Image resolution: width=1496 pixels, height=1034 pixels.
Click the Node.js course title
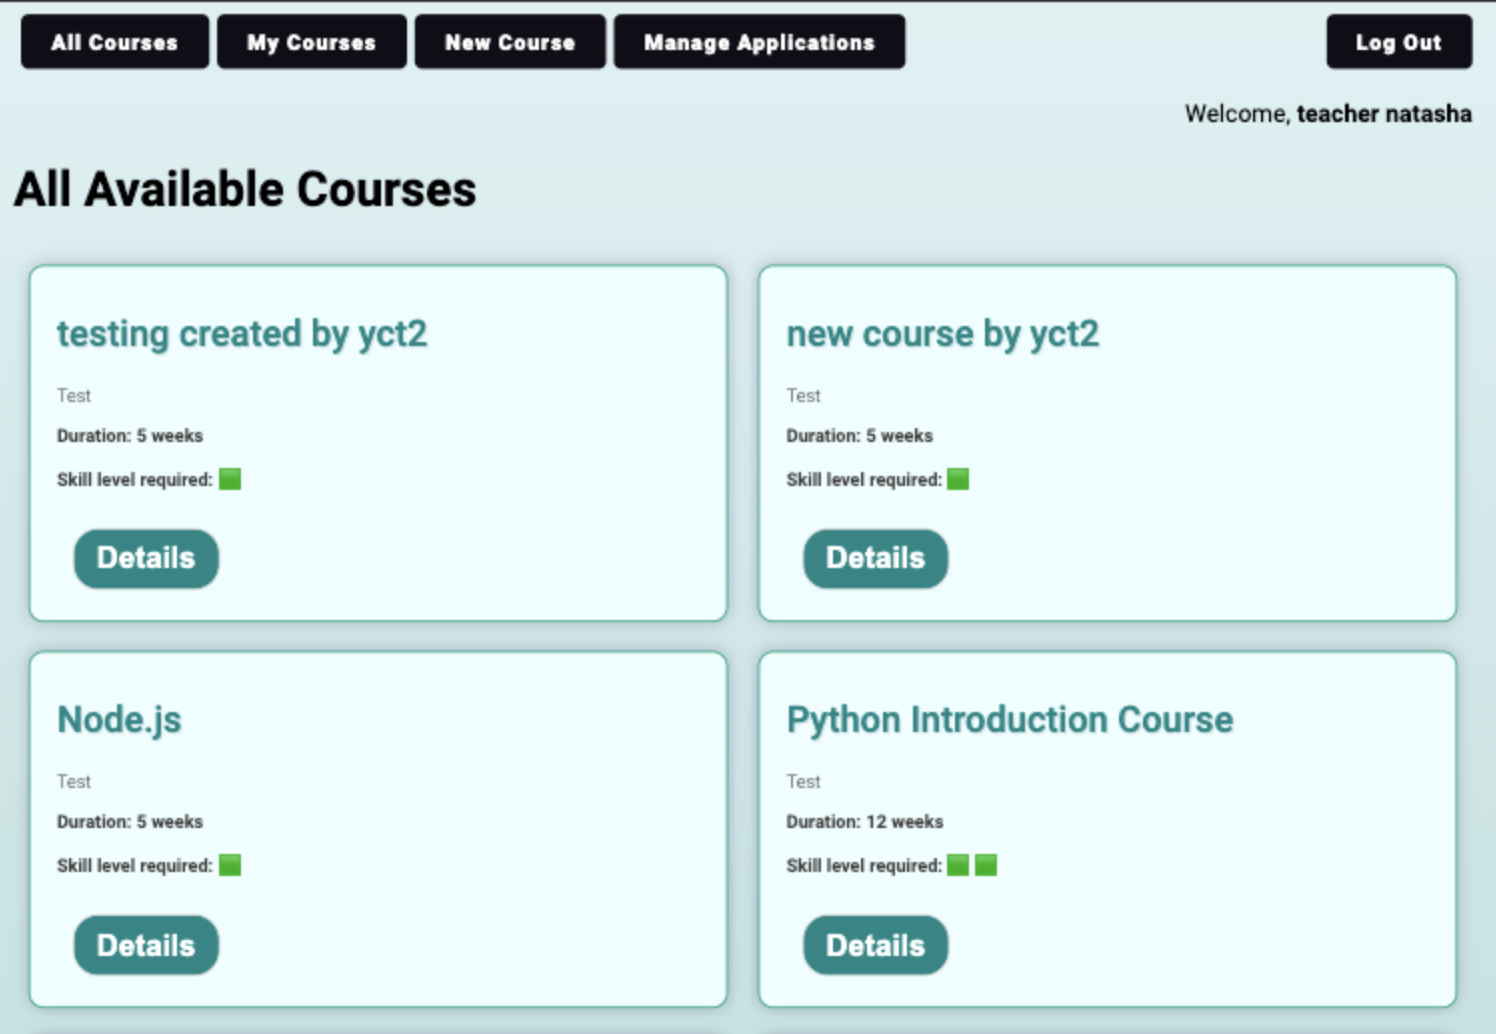coord(119,719)
